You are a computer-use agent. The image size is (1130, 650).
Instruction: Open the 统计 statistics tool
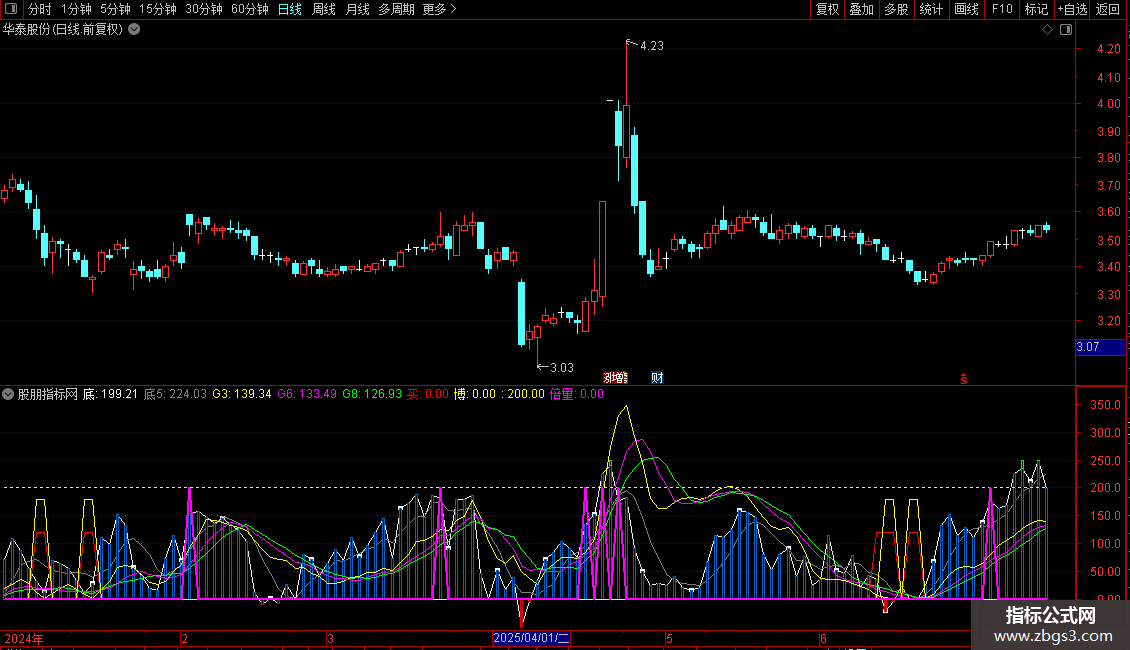tap(931, 9)
